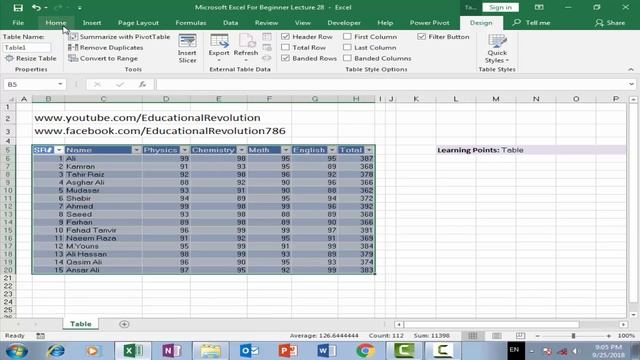Click the Share button
This screenshot has width=640, height=360.
(x=610, y=23)
